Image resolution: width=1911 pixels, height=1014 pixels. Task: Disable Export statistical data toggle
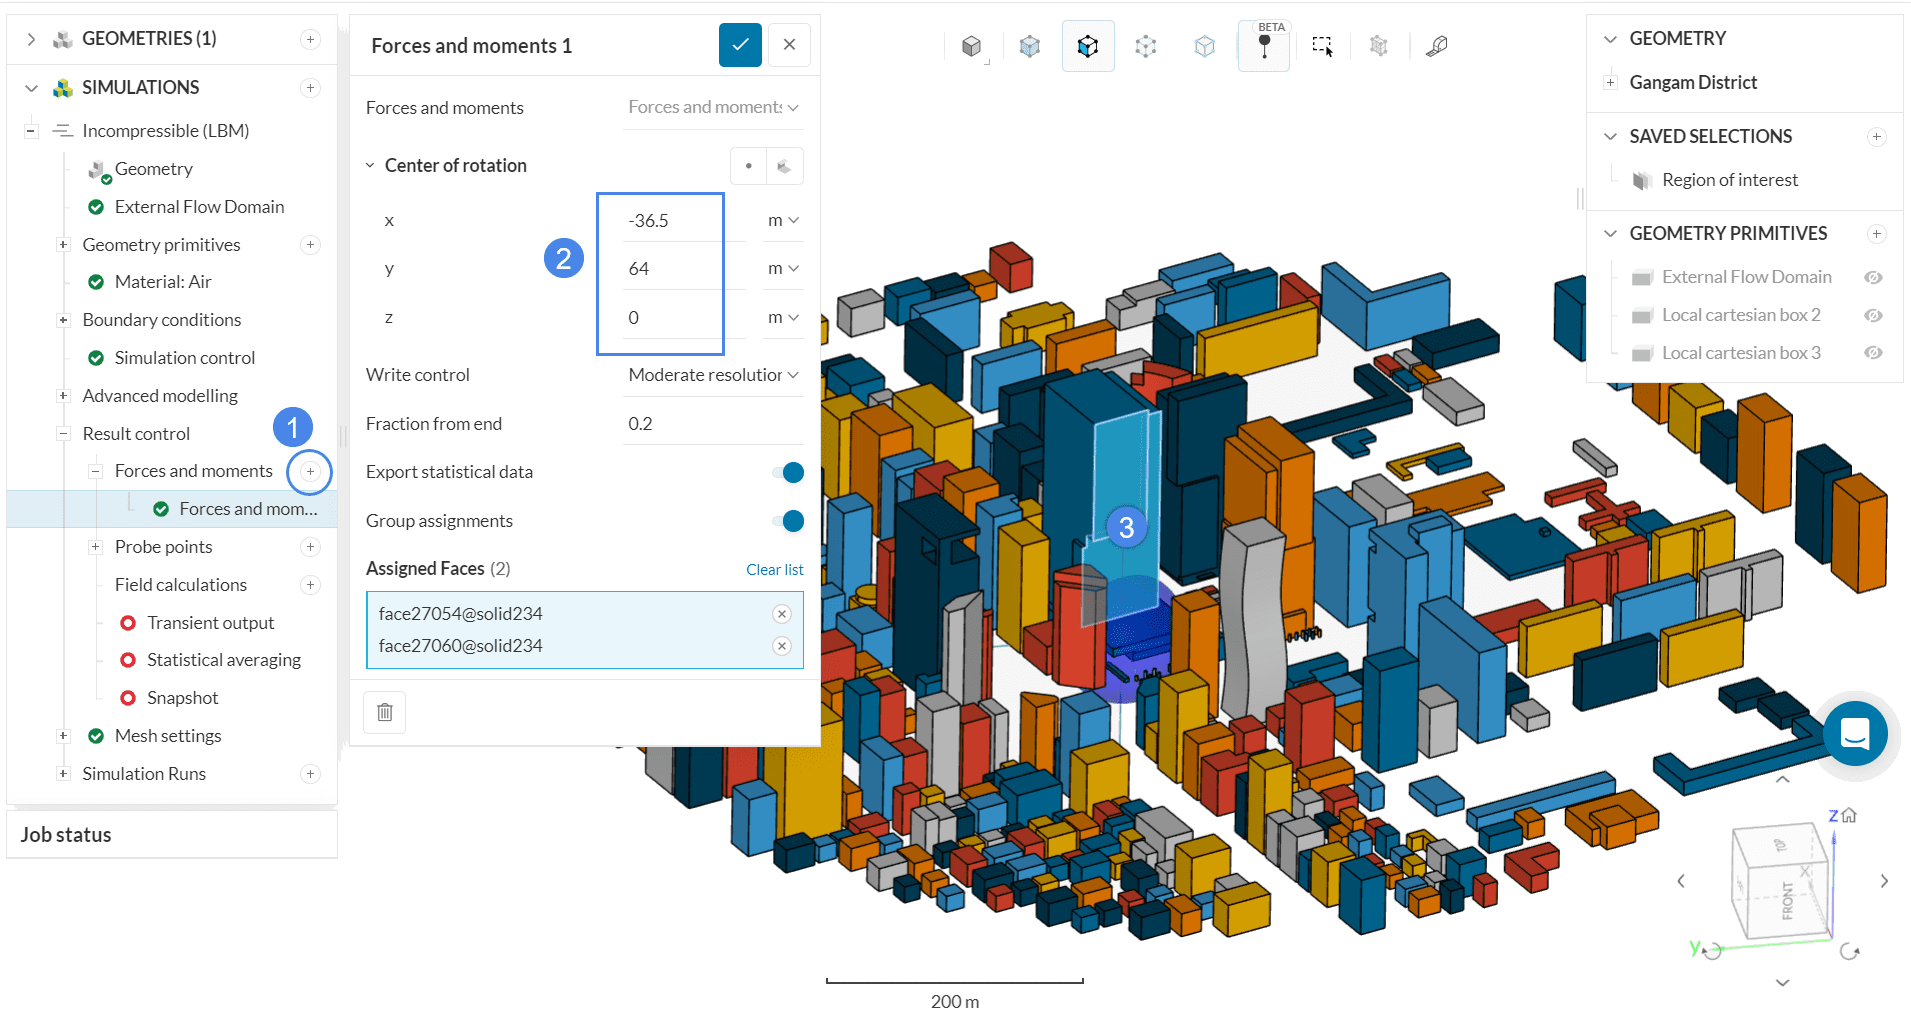[x=788, y=472]
